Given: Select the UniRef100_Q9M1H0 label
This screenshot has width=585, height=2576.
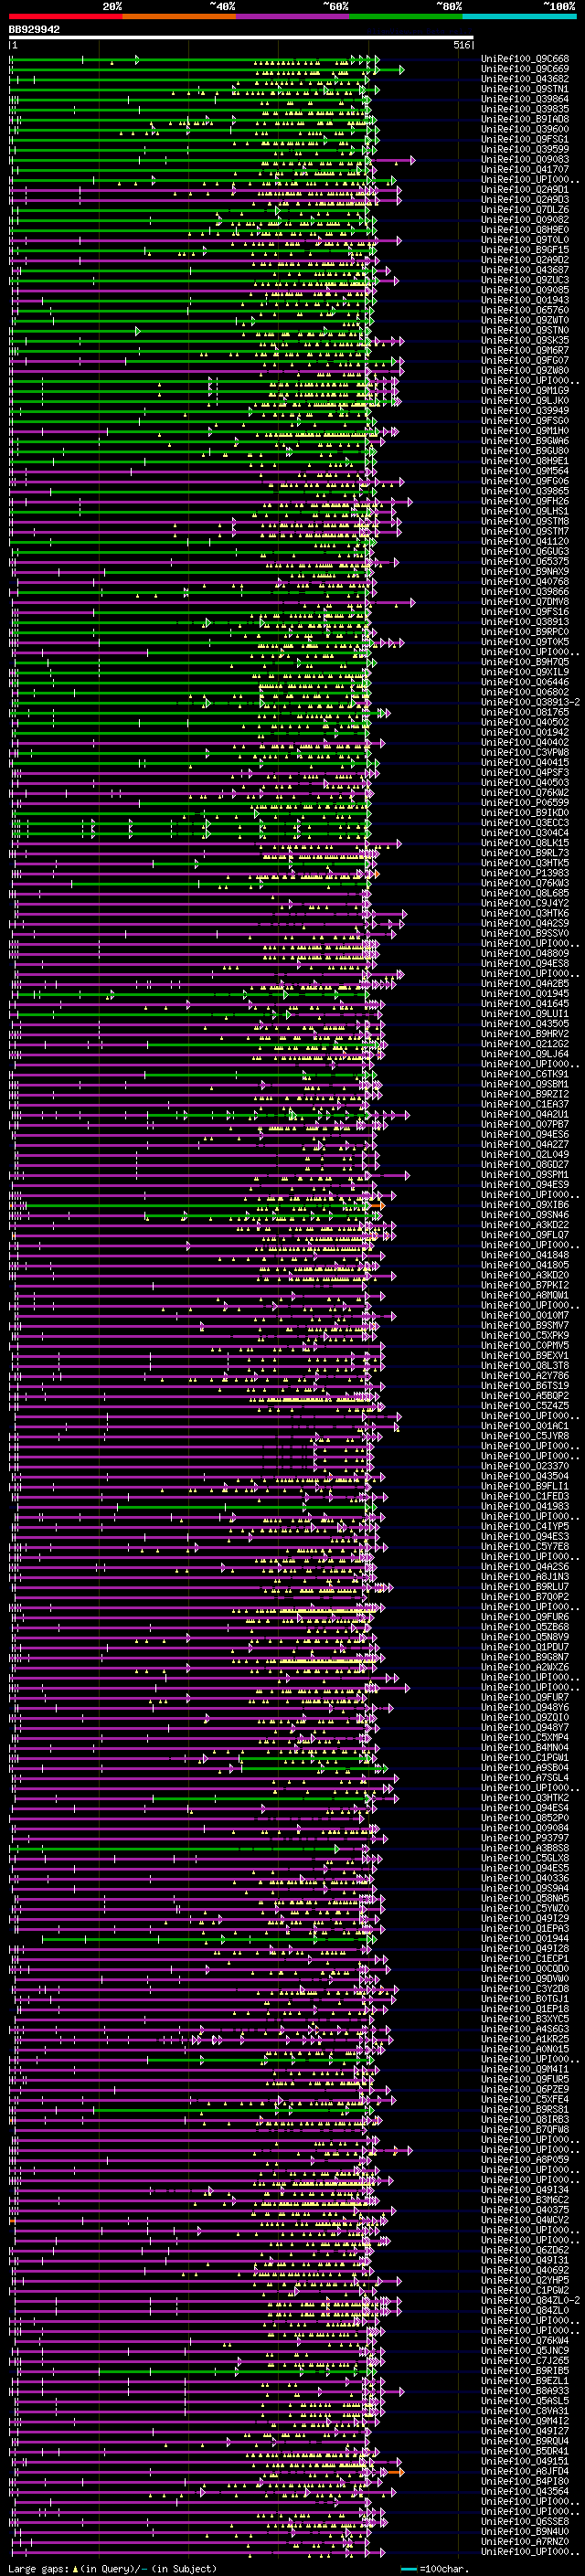Looking at the screenshot, I should point(525,431).
